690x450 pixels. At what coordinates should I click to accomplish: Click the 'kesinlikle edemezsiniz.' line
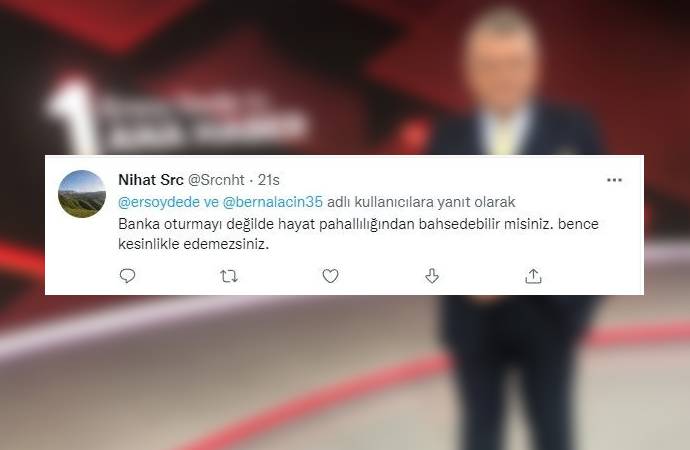tap(193, 244)
